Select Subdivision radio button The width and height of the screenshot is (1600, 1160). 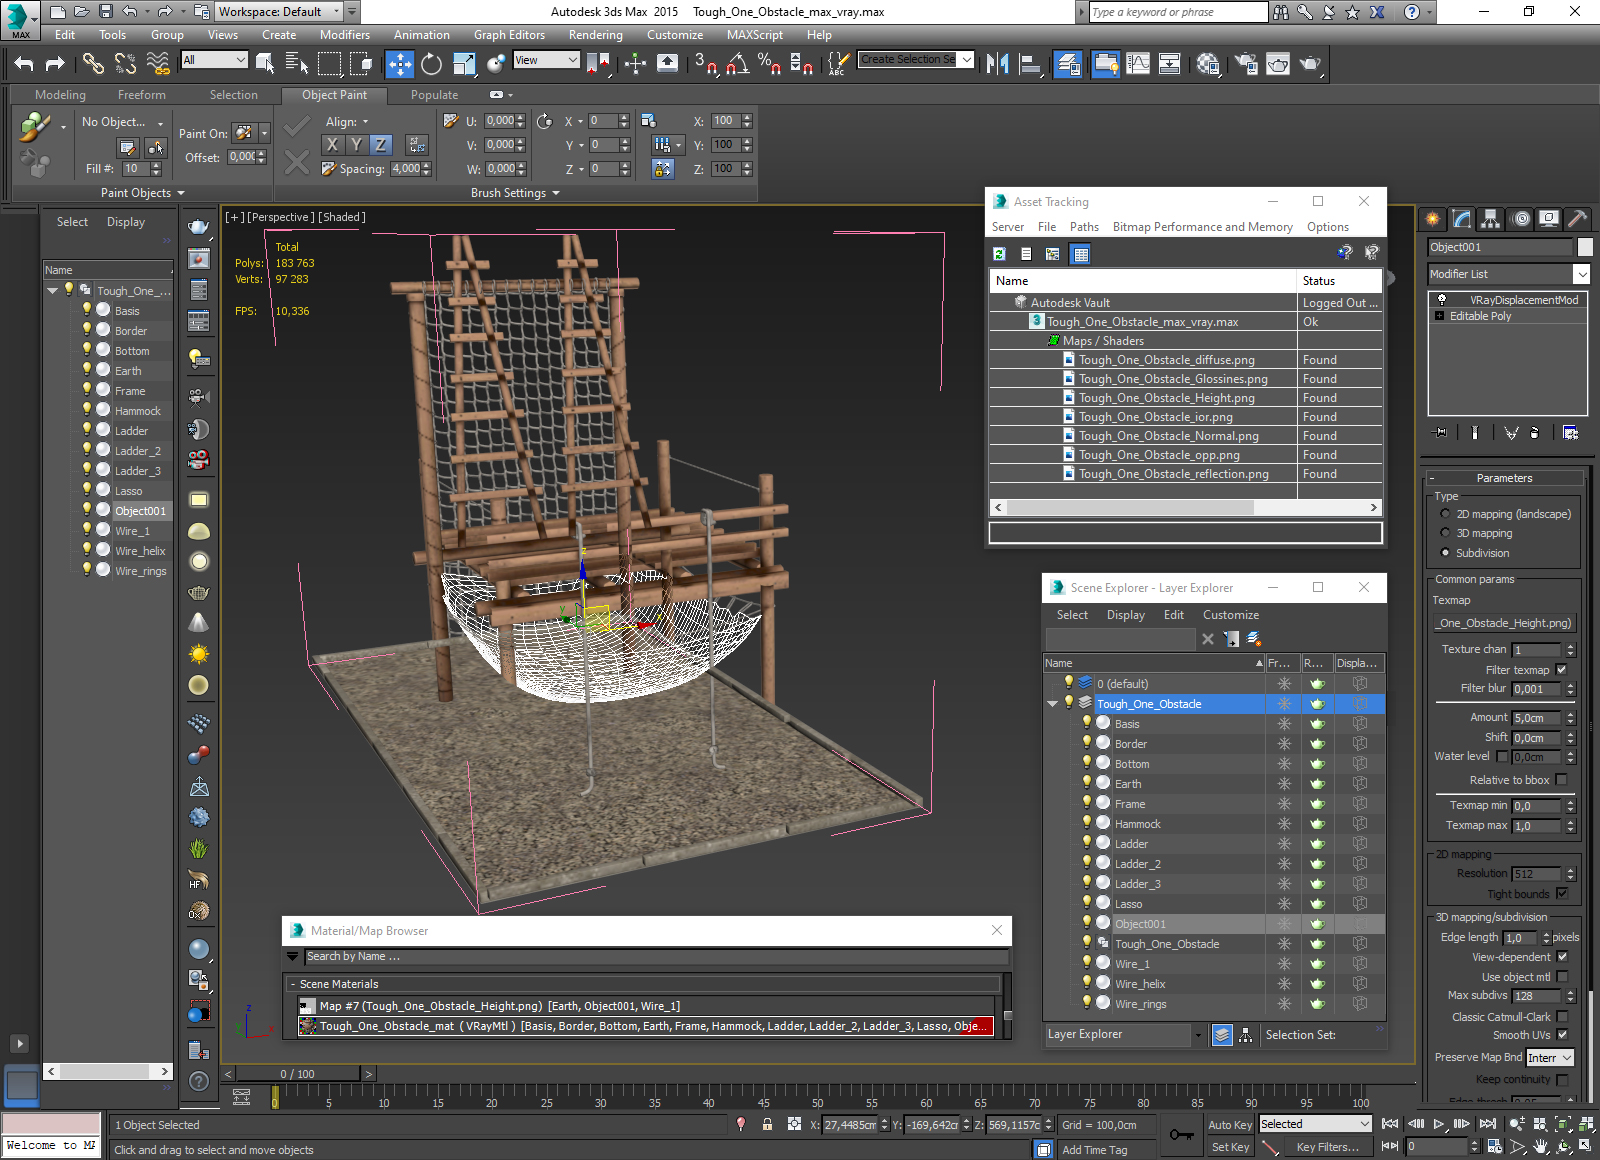pos(1445,553)
